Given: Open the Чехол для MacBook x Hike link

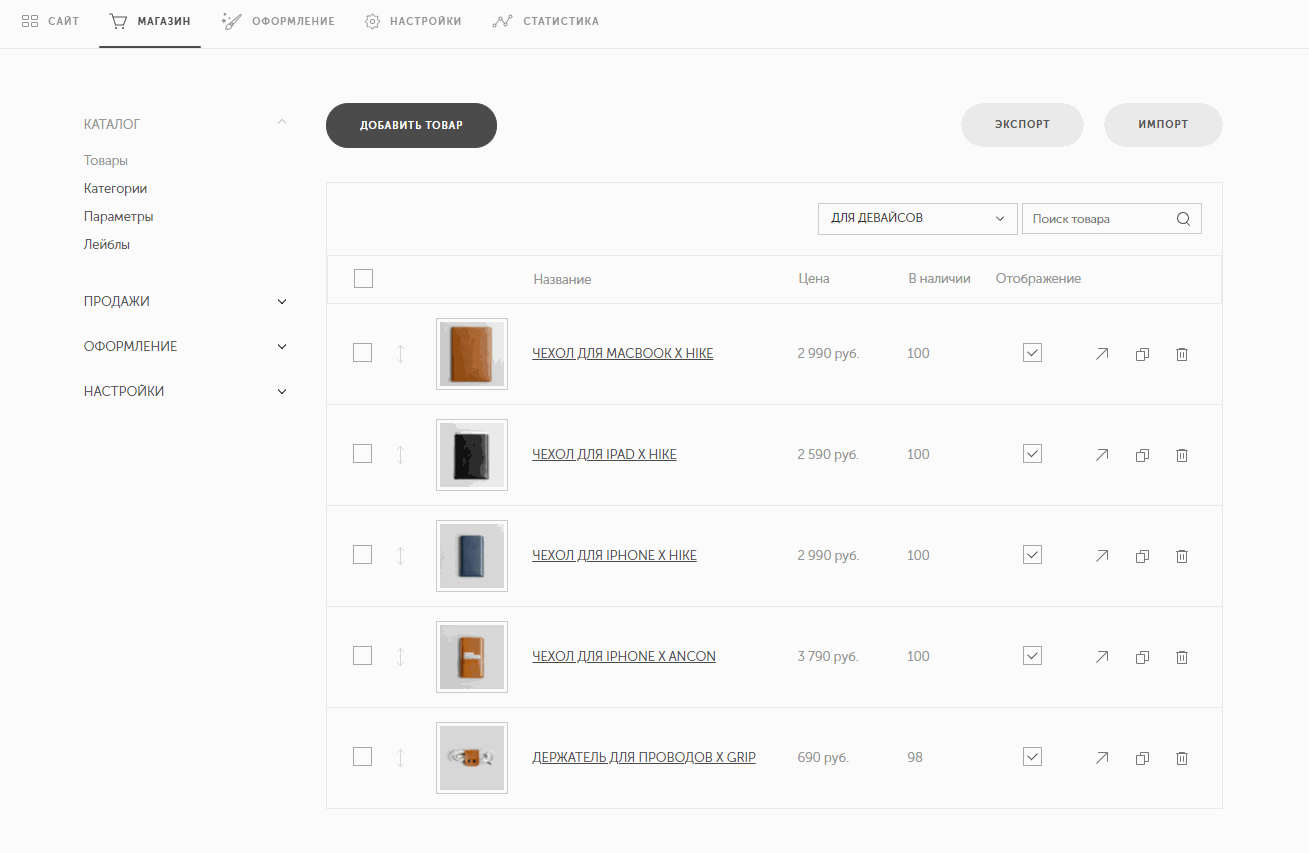Looking at the screenshot, I should (623, 354).
